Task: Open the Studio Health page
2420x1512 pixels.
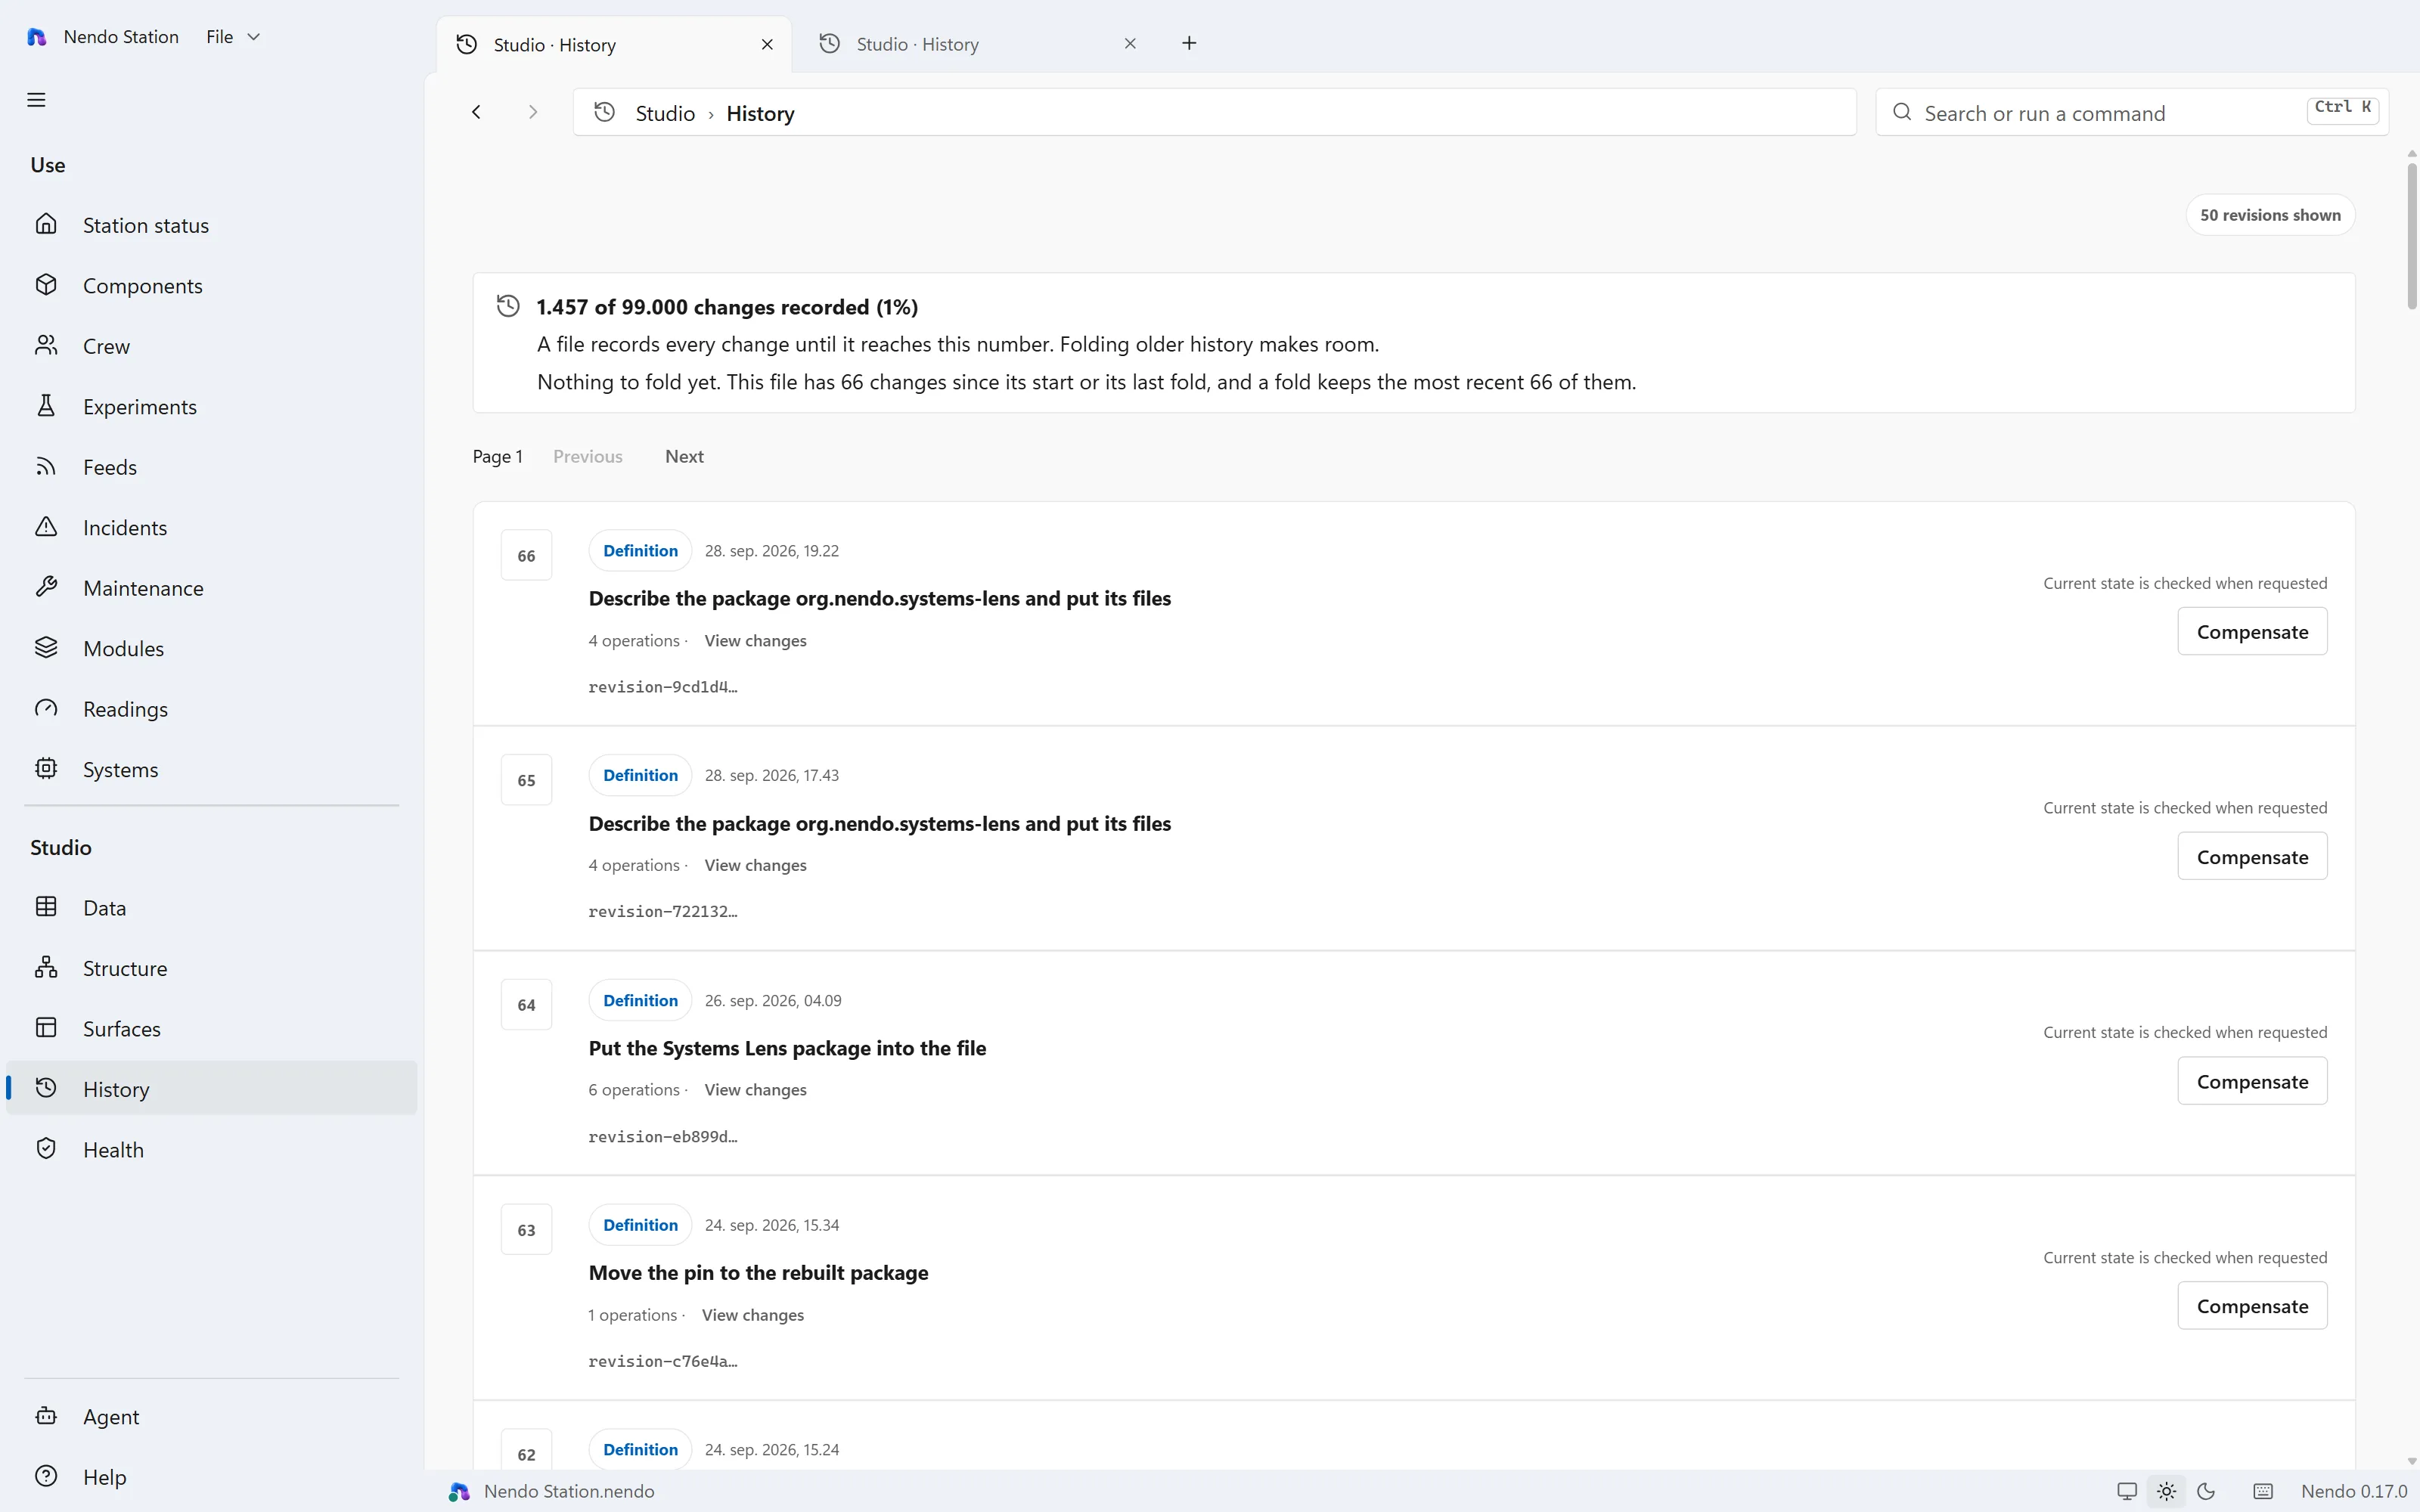Action: pos(211,1150)
